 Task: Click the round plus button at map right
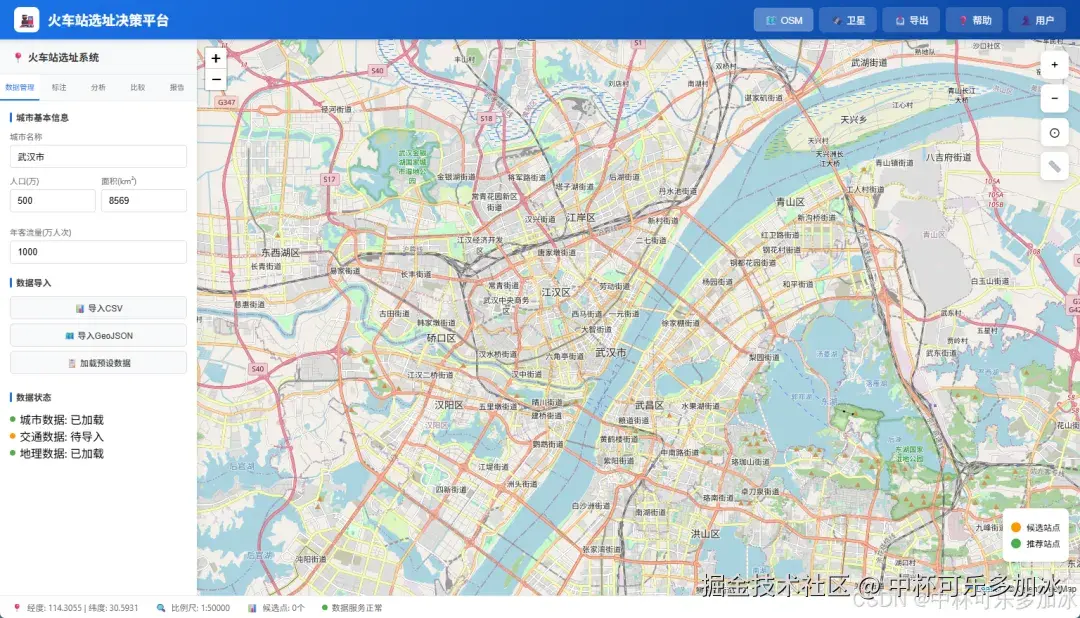[x=1054, y=65]
